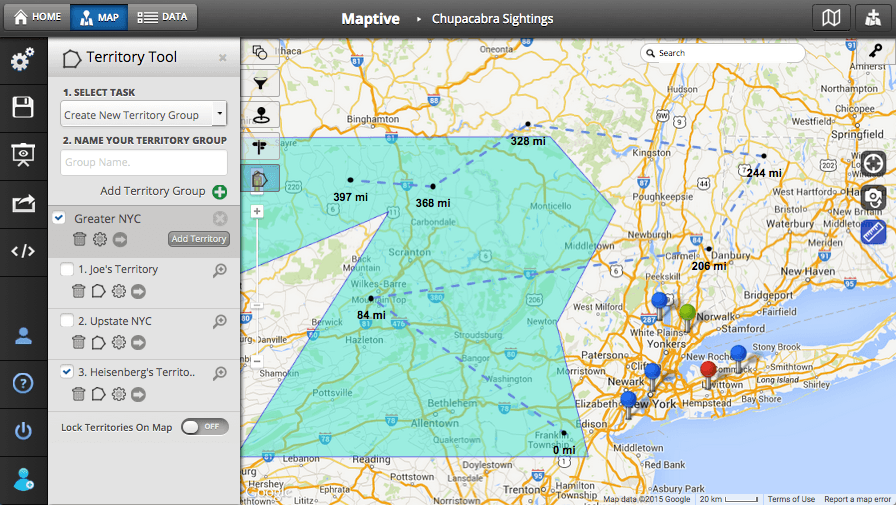Zoom to Upstate NYC with magnifier icon
896x505 pixels.
pos(220,322)
